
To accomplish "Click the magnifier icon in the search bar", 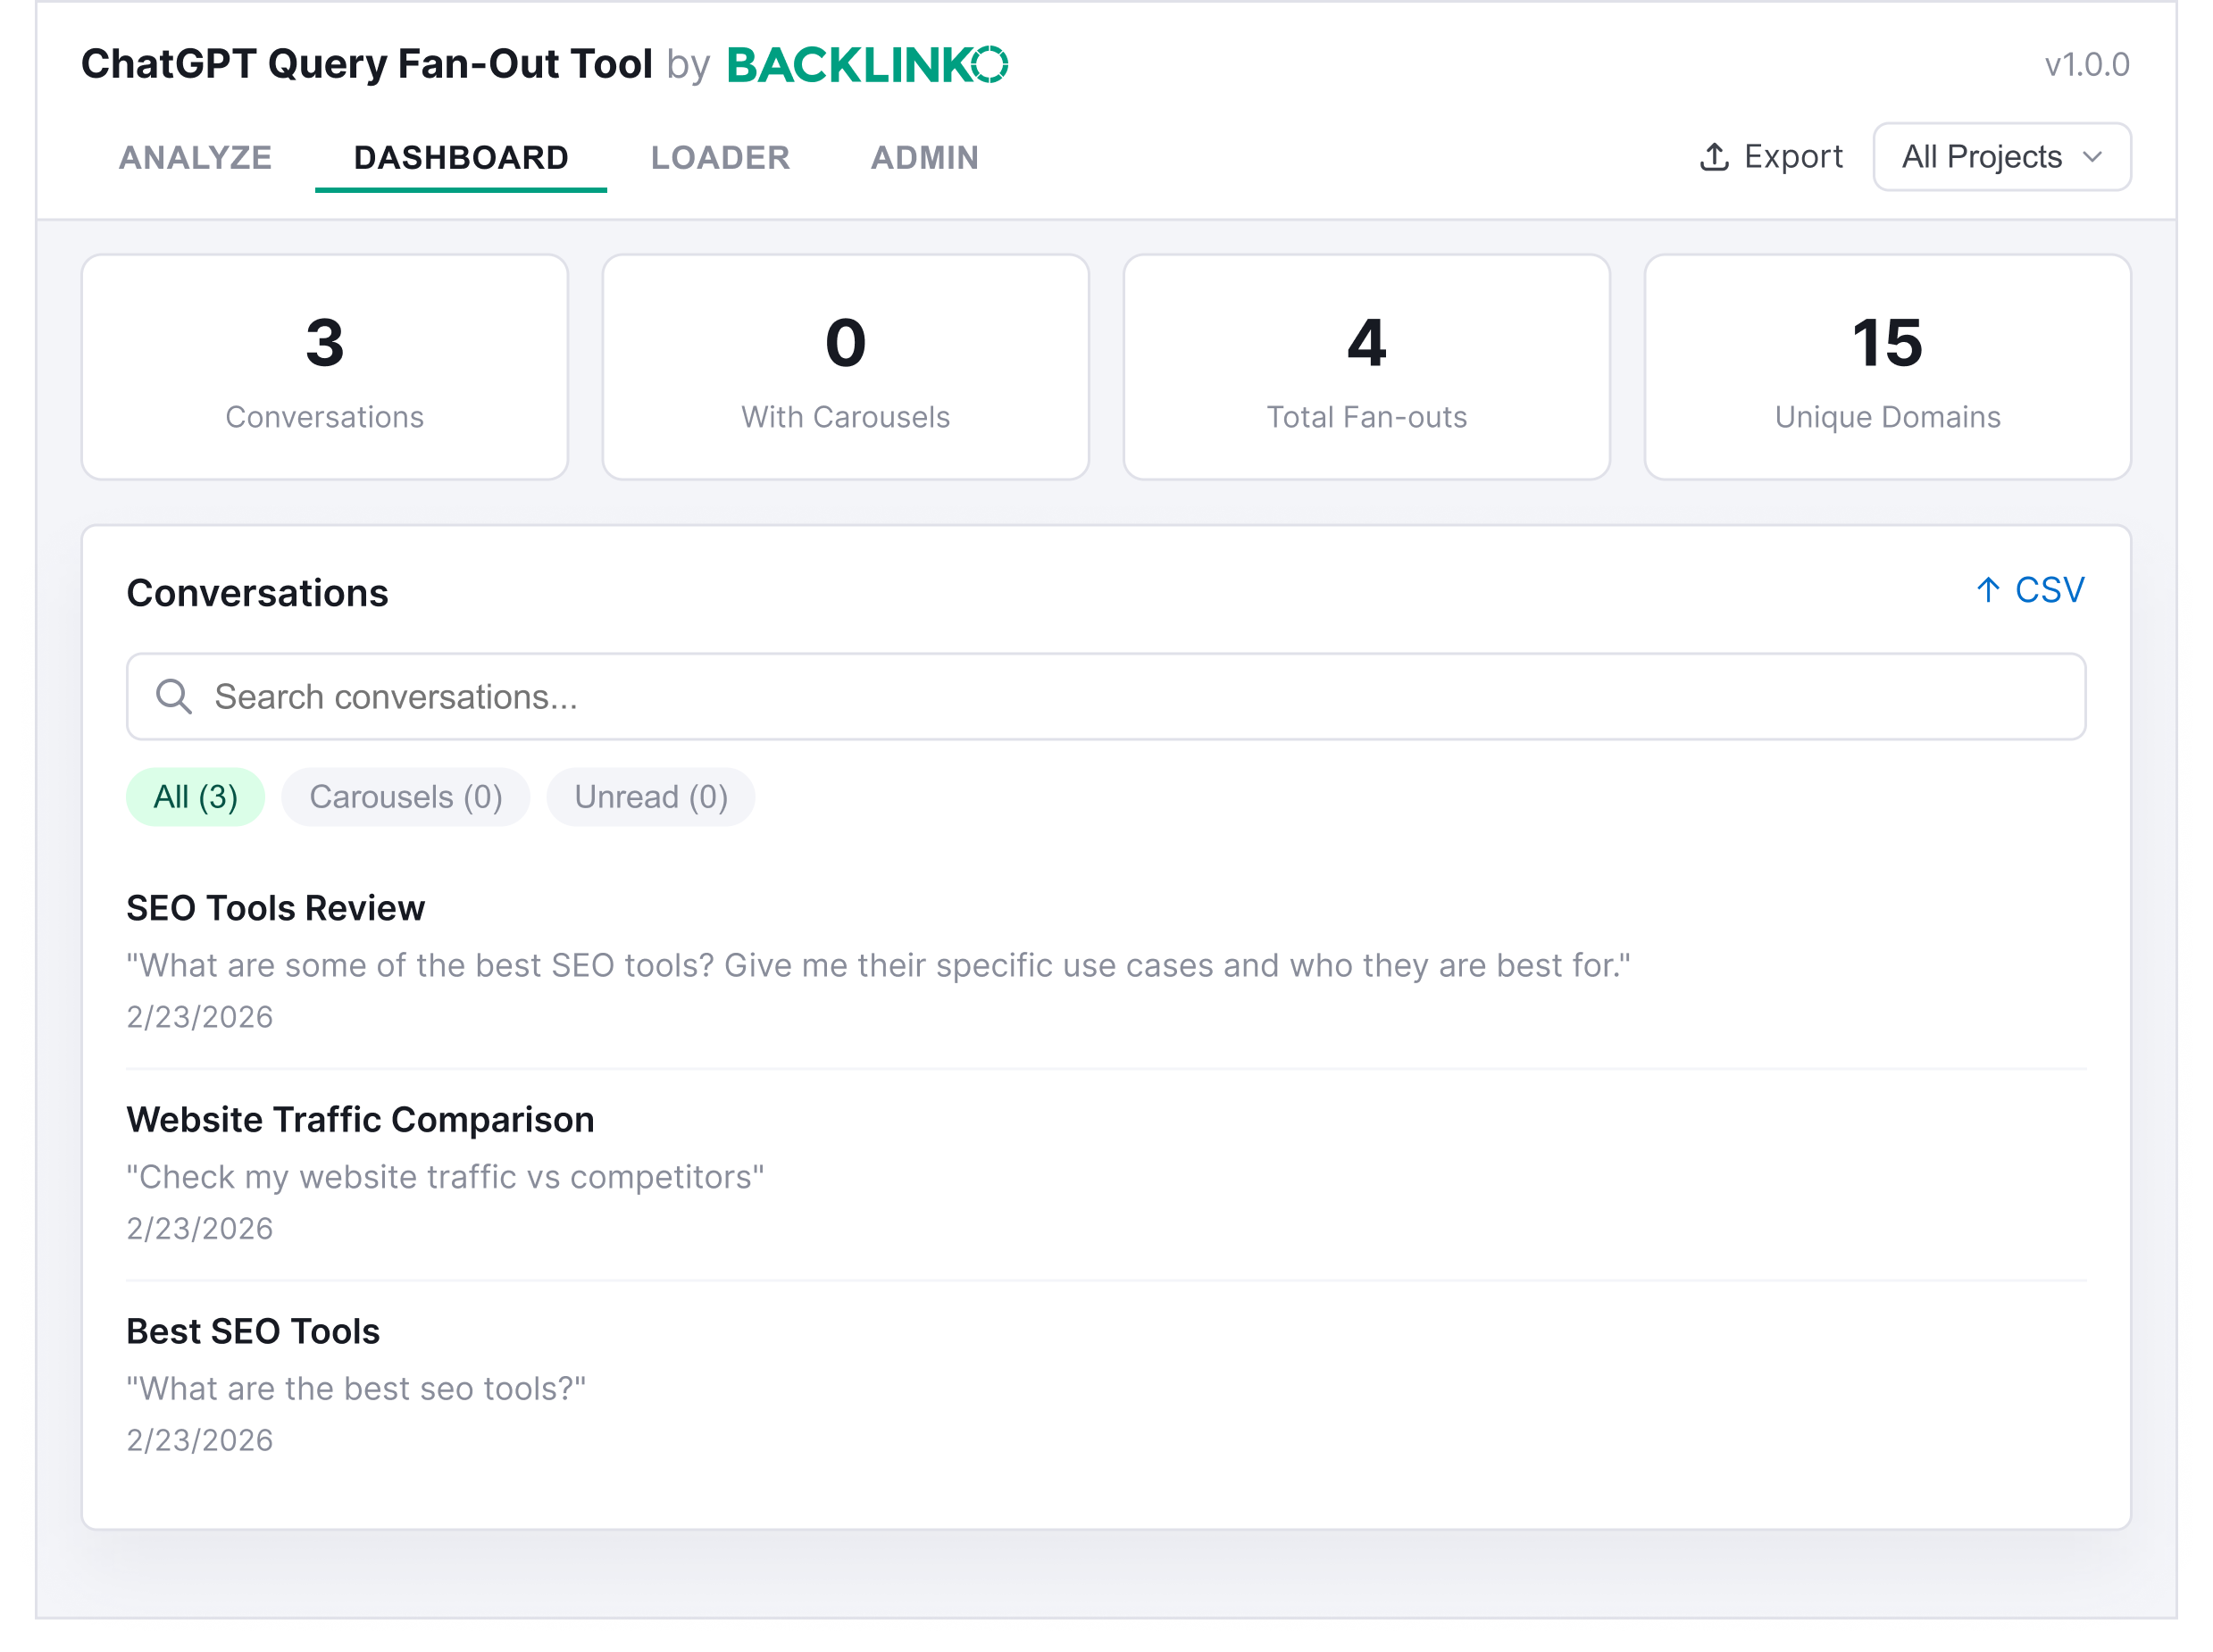I will [175, 696].
